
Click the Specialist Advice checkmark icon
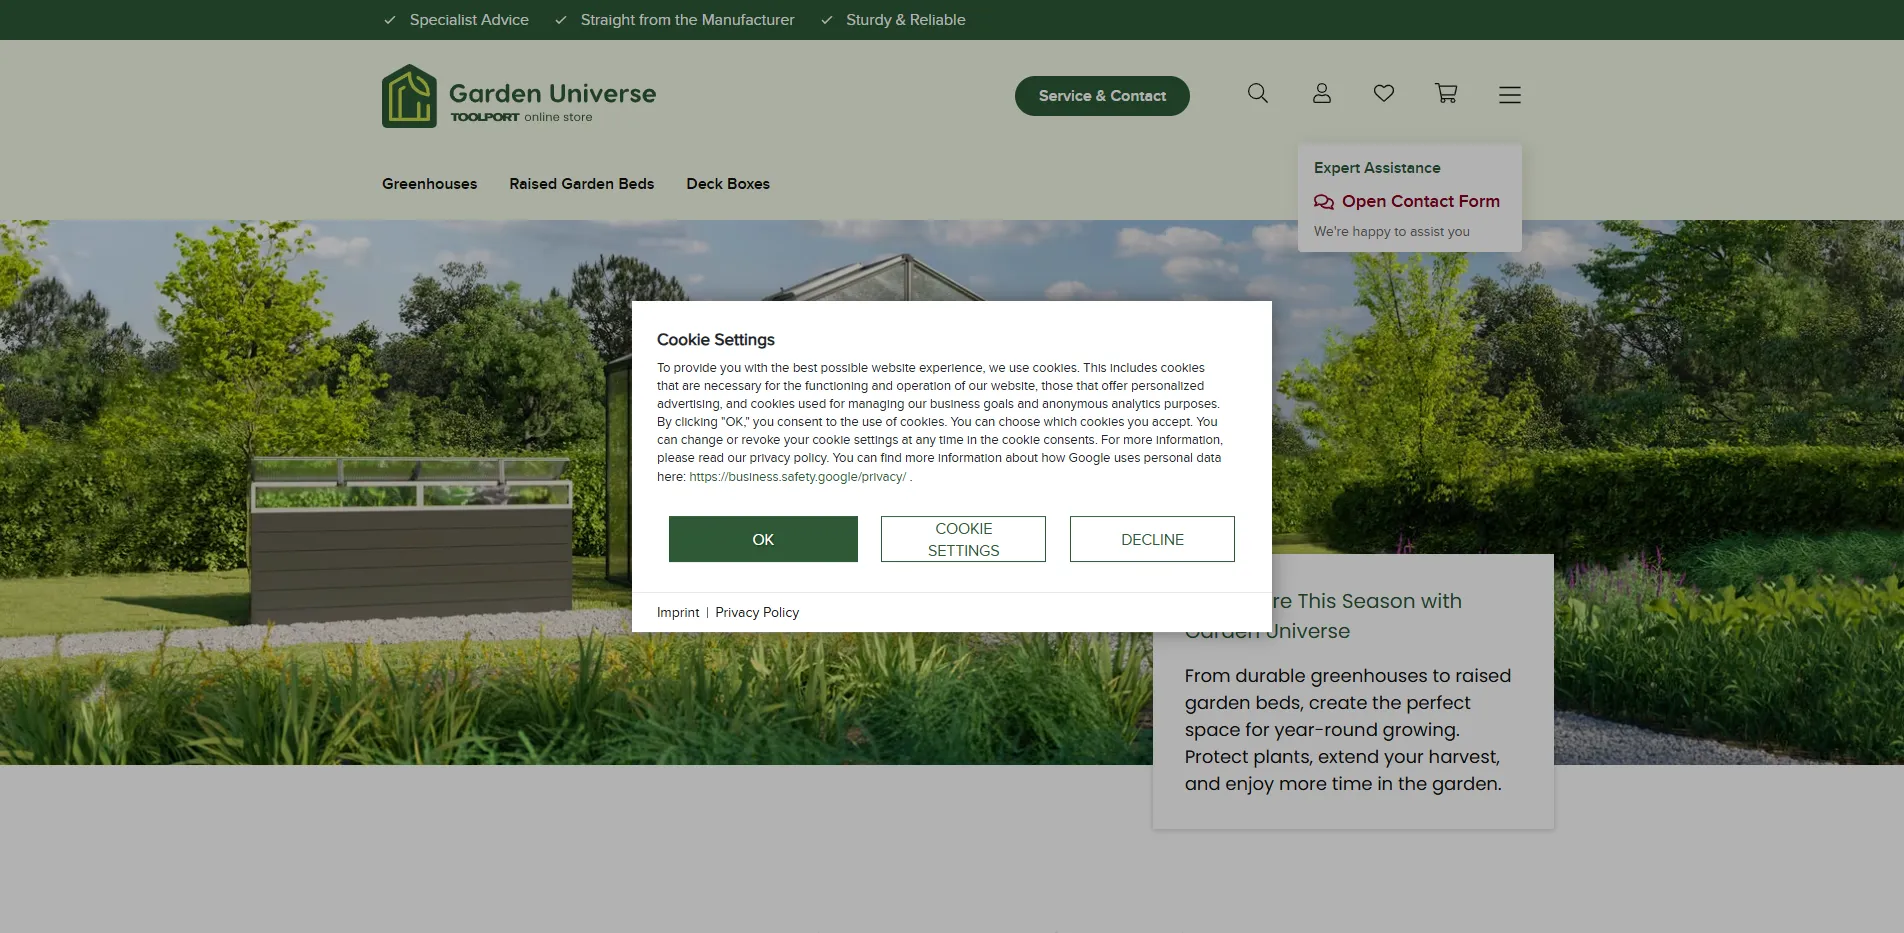click(390, 20)
